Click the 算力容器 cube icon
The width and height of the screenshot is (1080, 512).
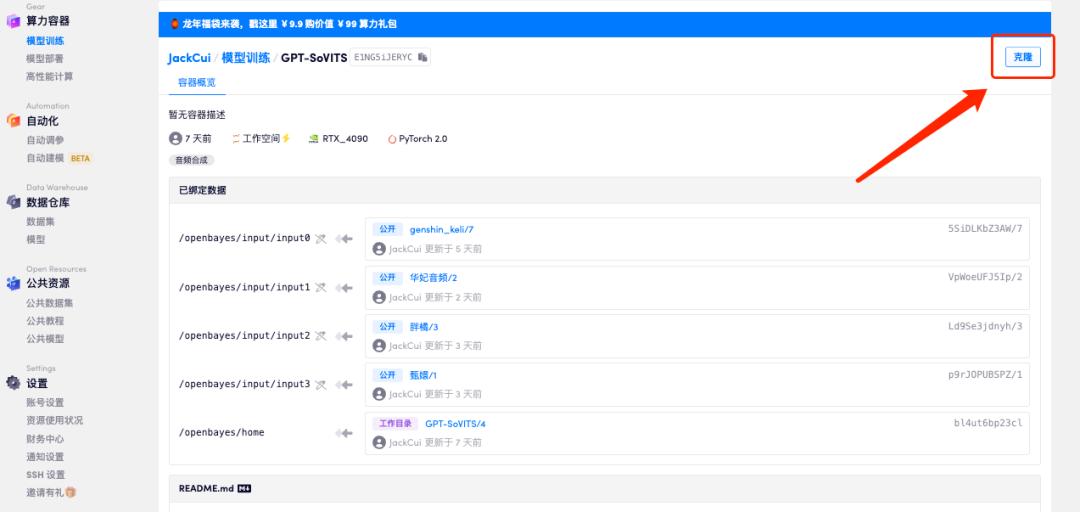(x=13, y=21)
